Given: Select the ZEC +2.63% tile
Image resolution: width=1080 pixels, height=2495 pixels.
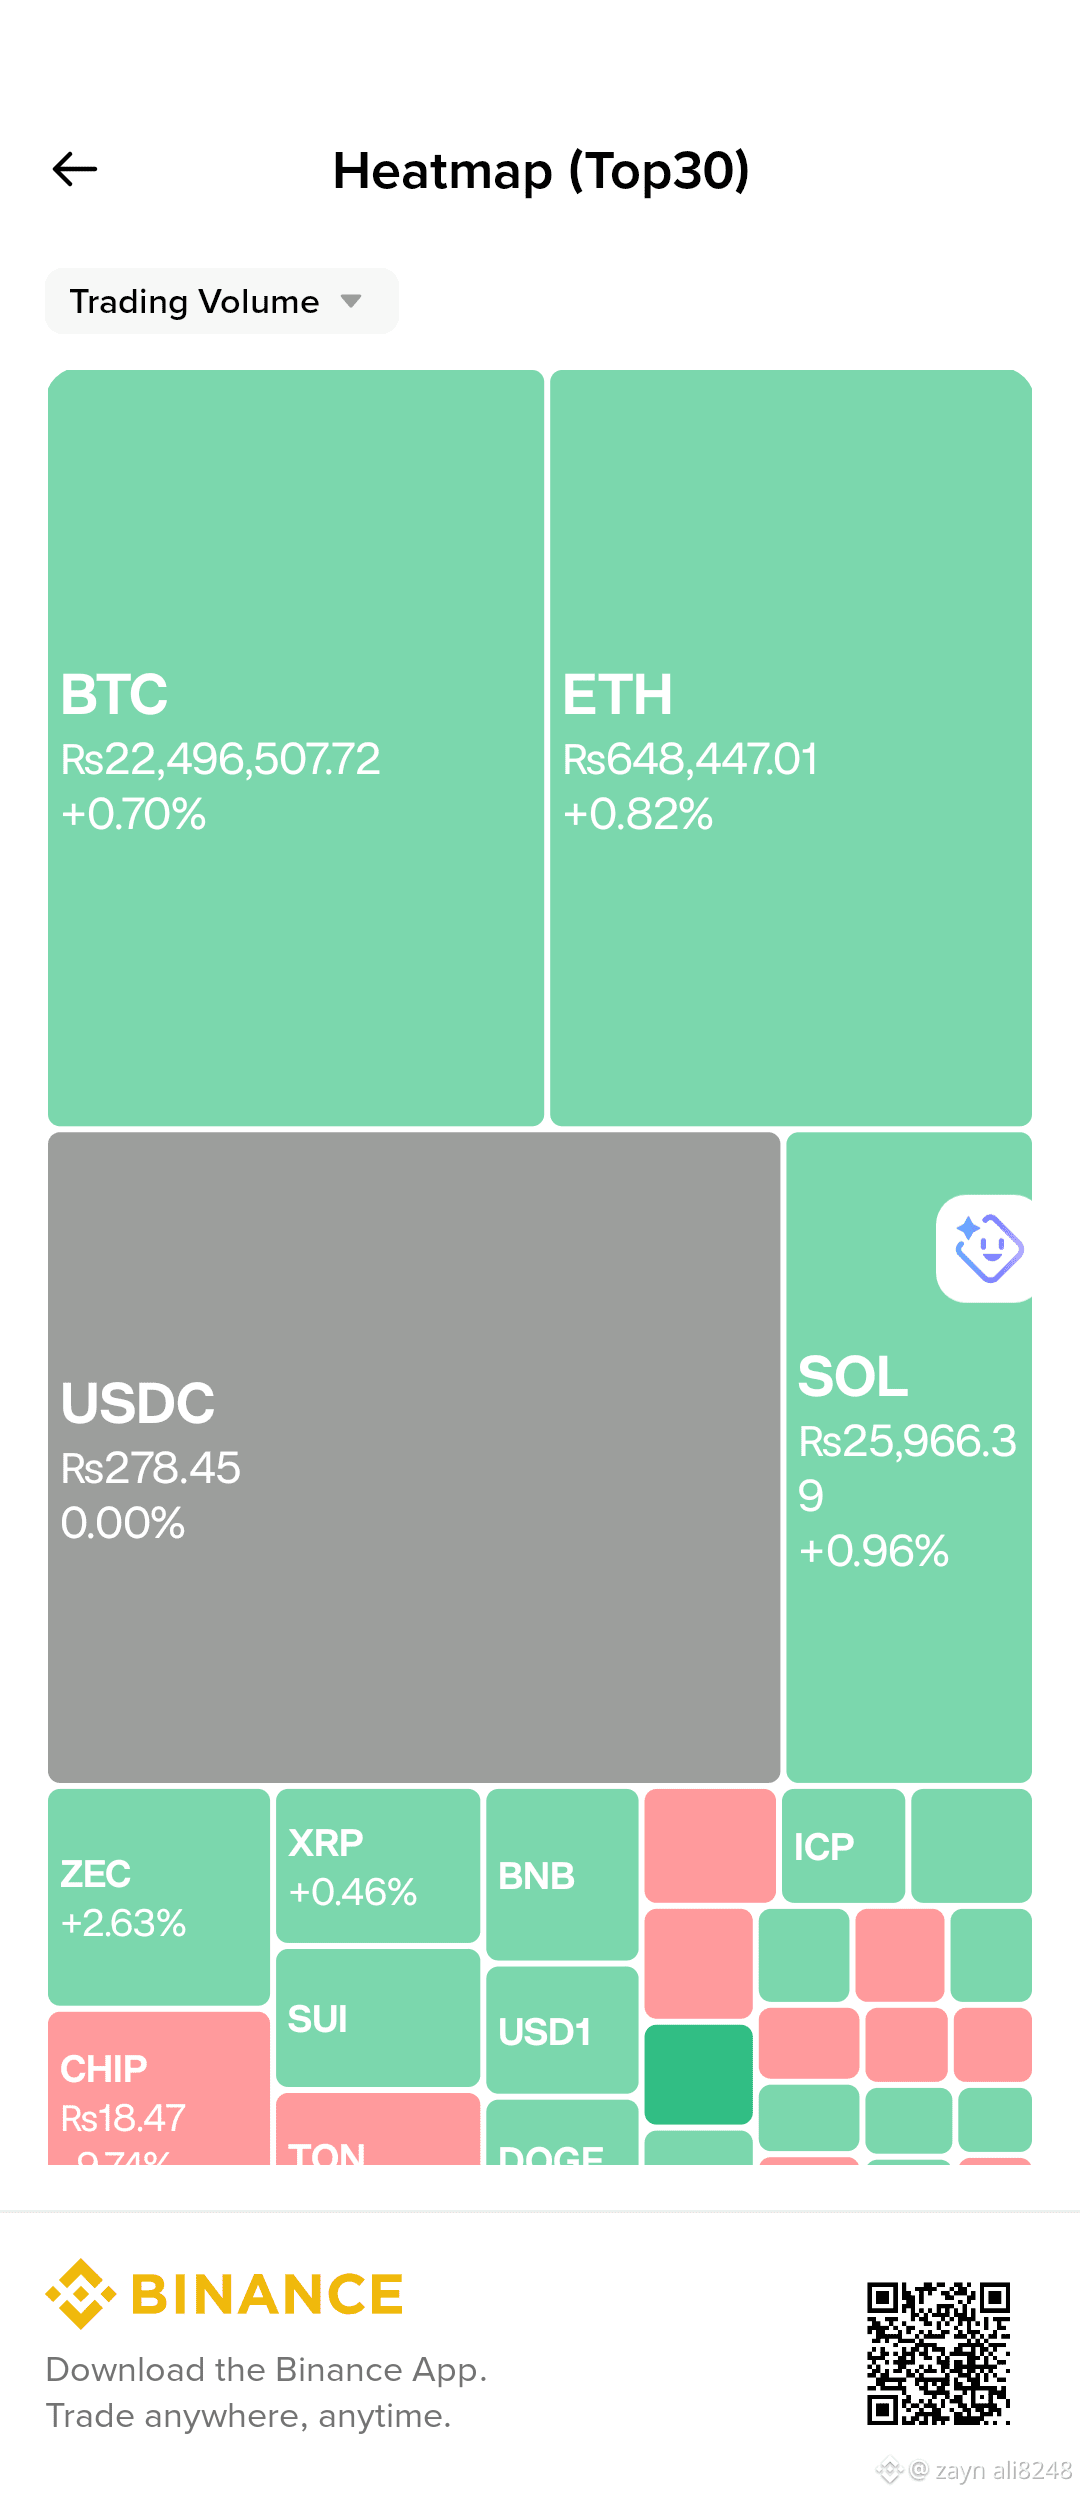Looking at the screenshot, I should point(159,1897).
